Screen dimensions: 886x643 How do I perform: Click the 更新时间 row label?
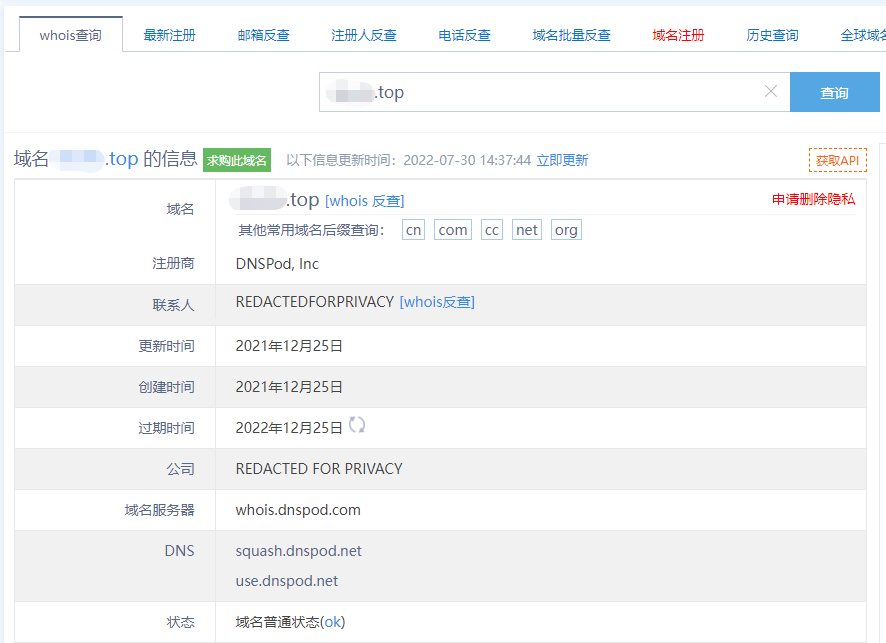click(x=166, y=346)
